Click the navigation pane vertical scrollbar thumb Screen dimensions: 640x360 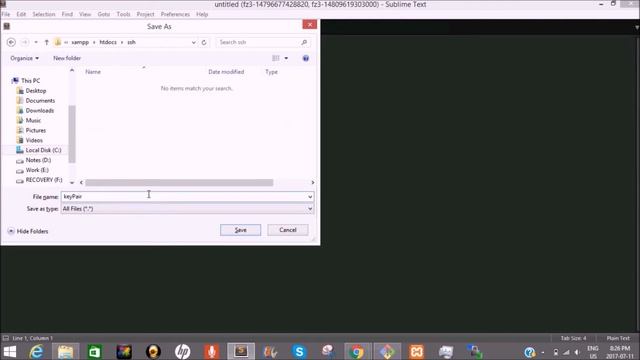[72, 134]
